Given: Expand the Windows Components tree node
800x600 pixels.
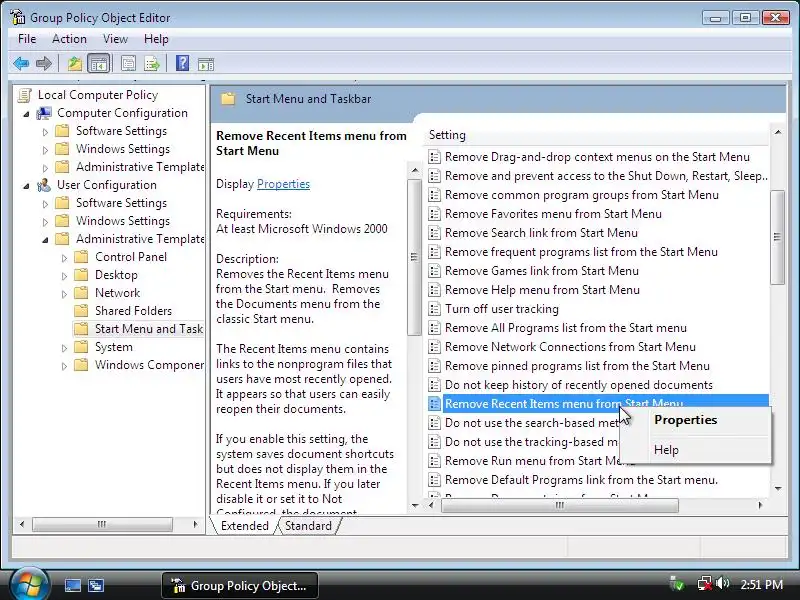Looking at the screenshot, I should coord(64,365).
